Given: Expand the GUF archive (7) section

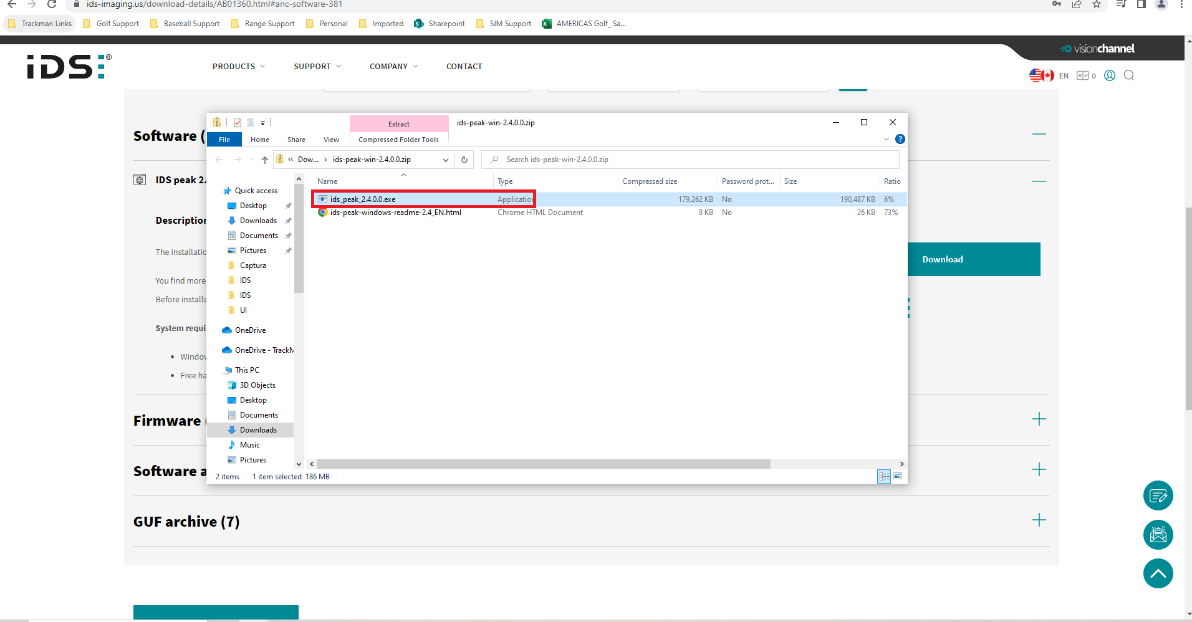Looking at the screenshot, I should tap(1038, 520).
